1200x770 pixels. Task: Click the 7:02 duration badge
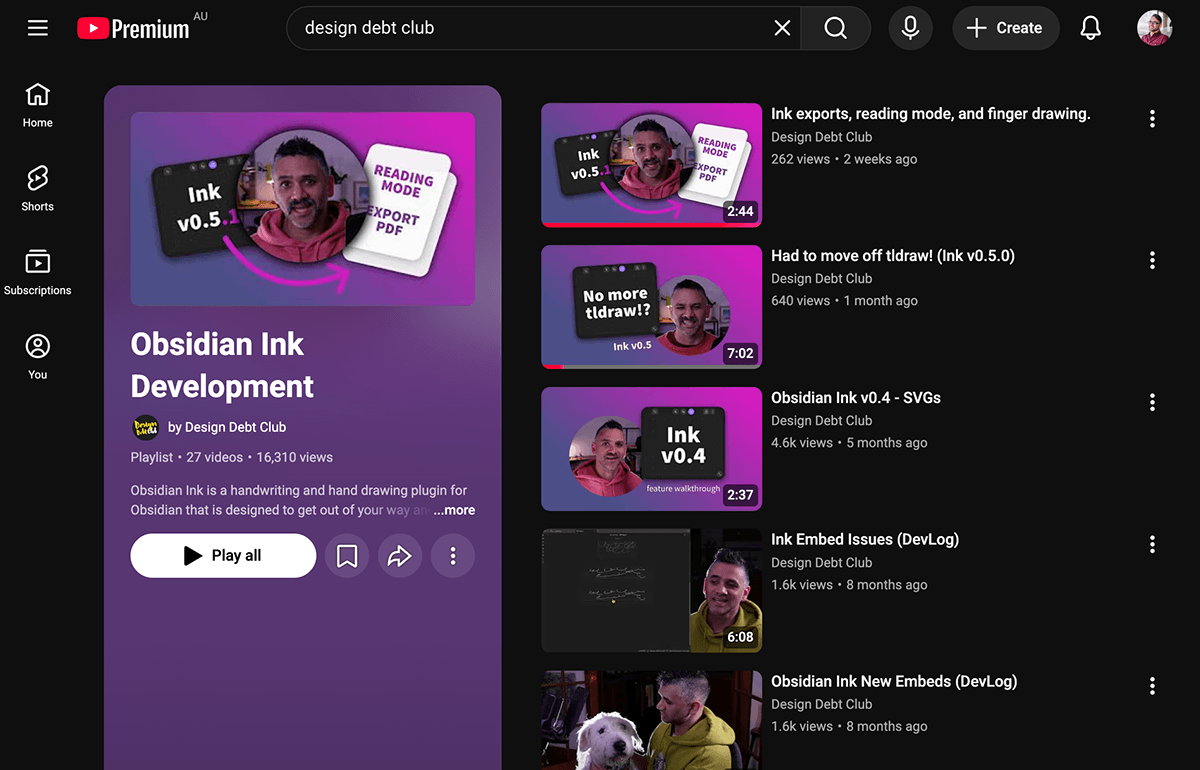click(x=740, y=353)
